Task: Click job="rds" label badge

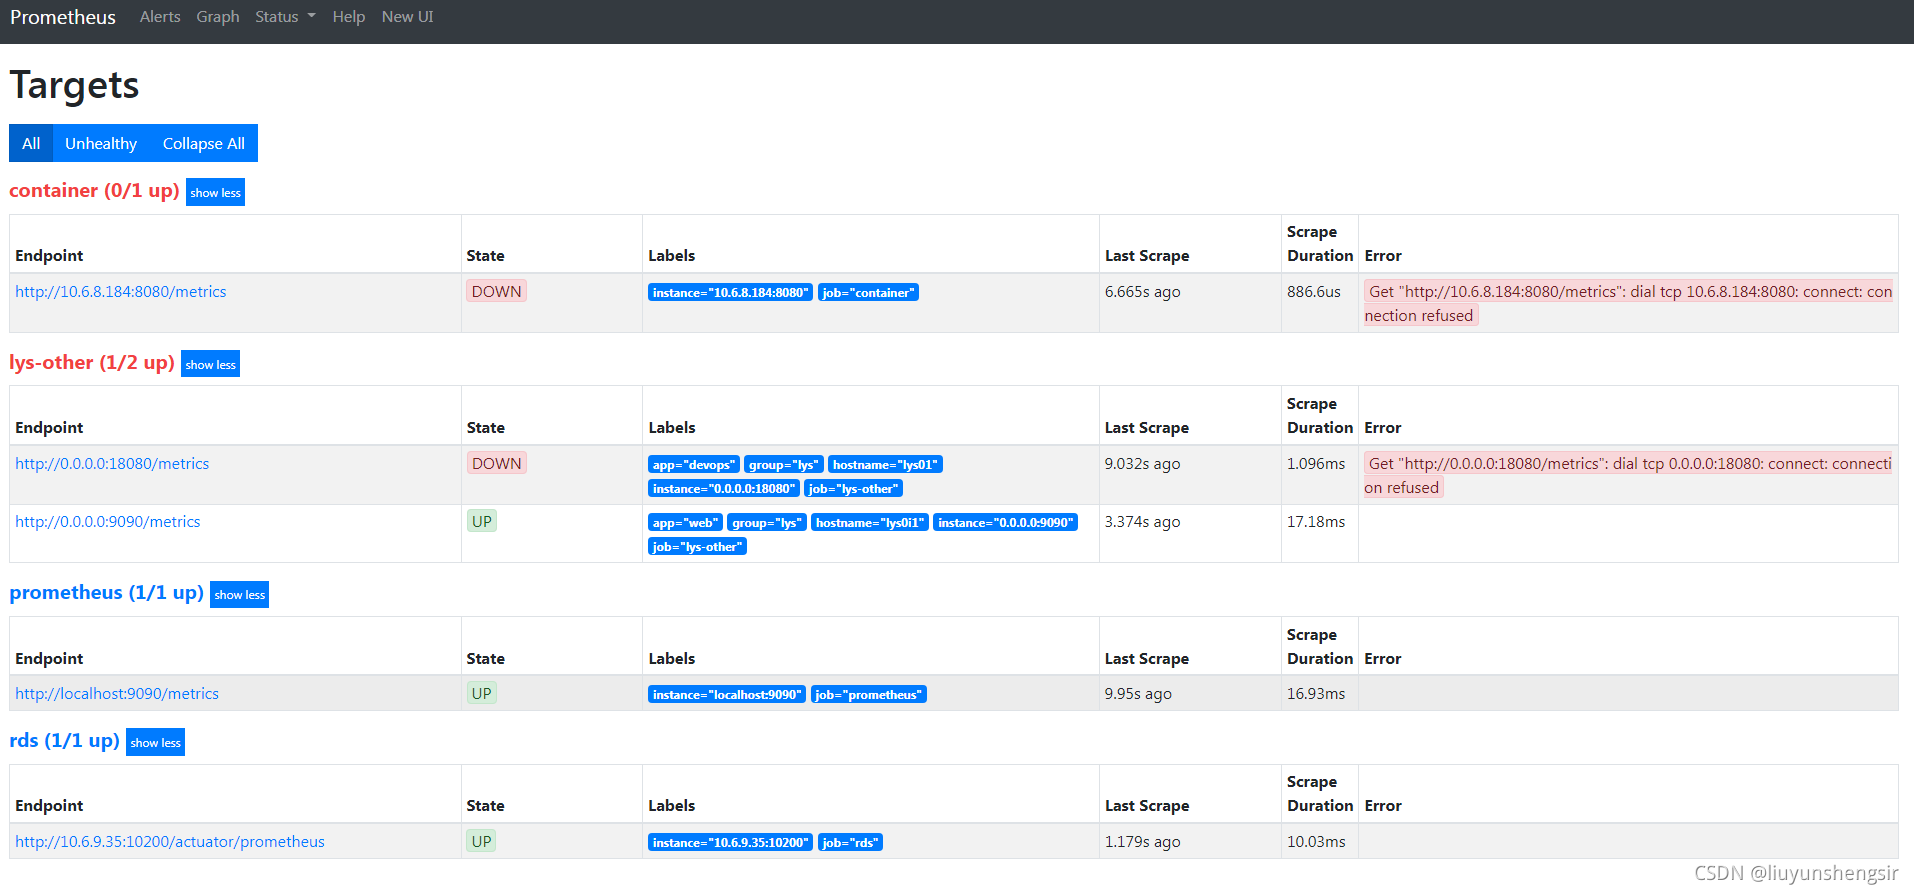Action: [850, 843]
